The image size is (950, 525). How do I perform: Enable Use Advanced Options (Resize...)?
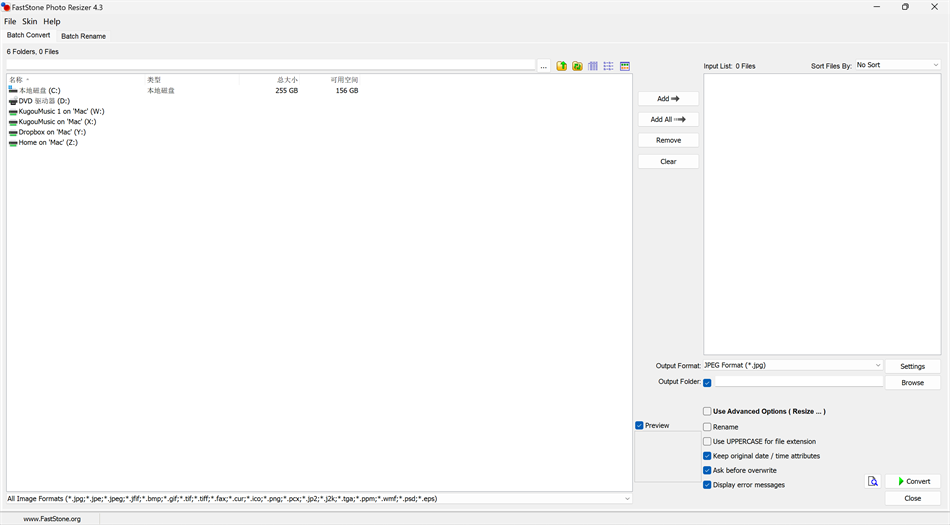coord(707,411)
